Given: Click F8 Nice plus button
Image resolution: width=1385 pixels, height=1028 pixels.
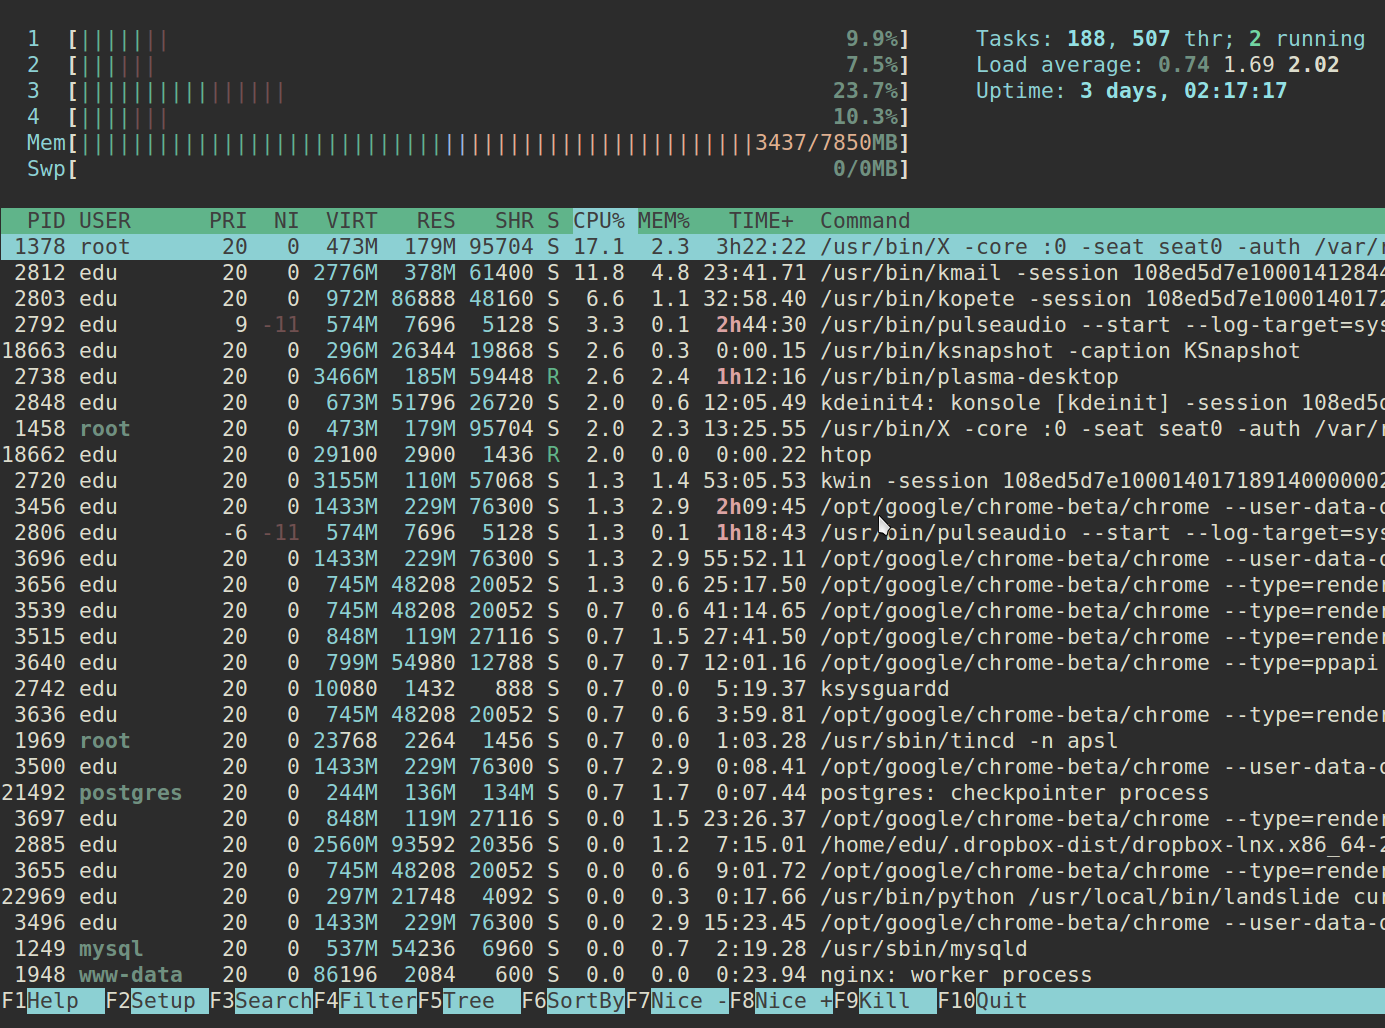Looking at the screenshot, I should point(781,1001).
